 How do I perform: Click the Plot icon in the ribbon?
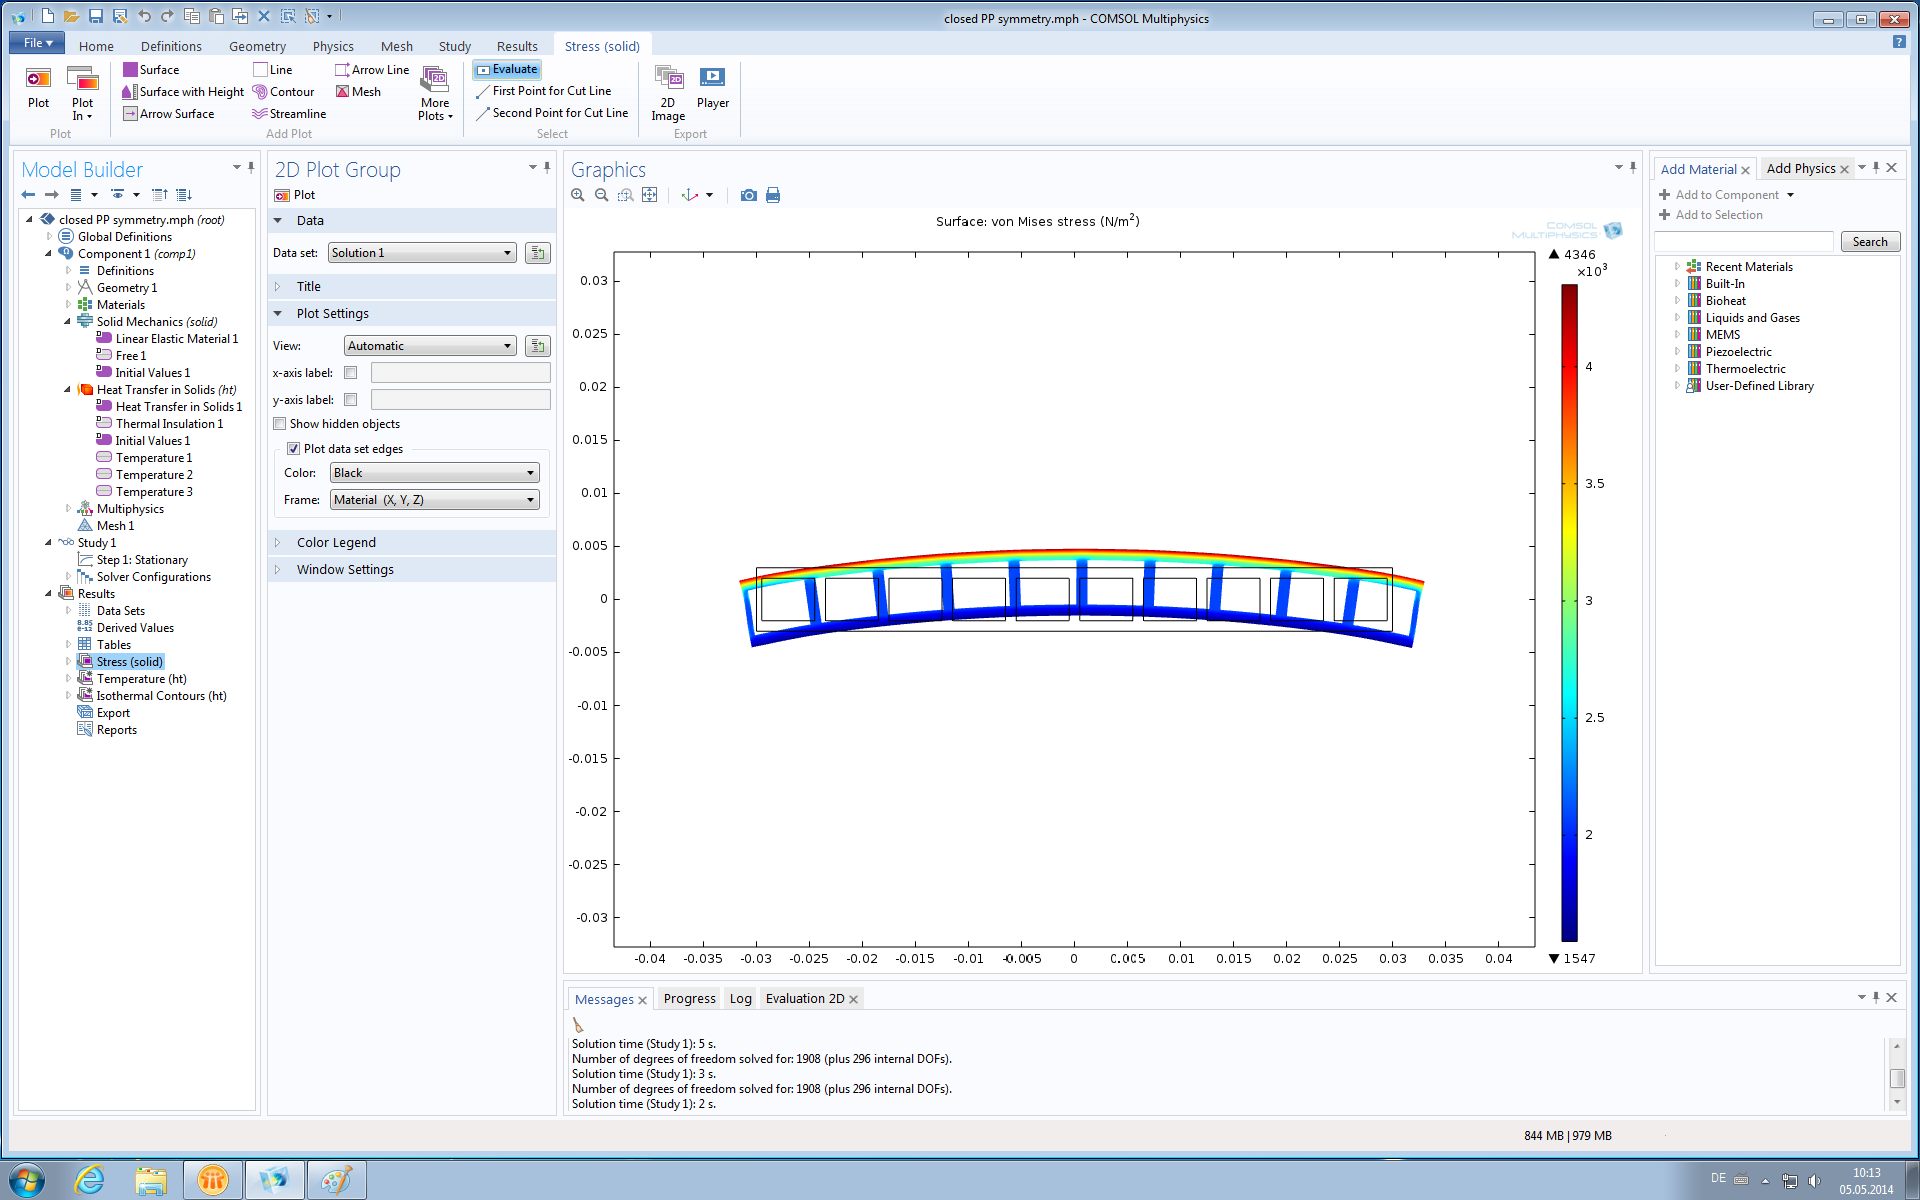(x=38, y=87)
